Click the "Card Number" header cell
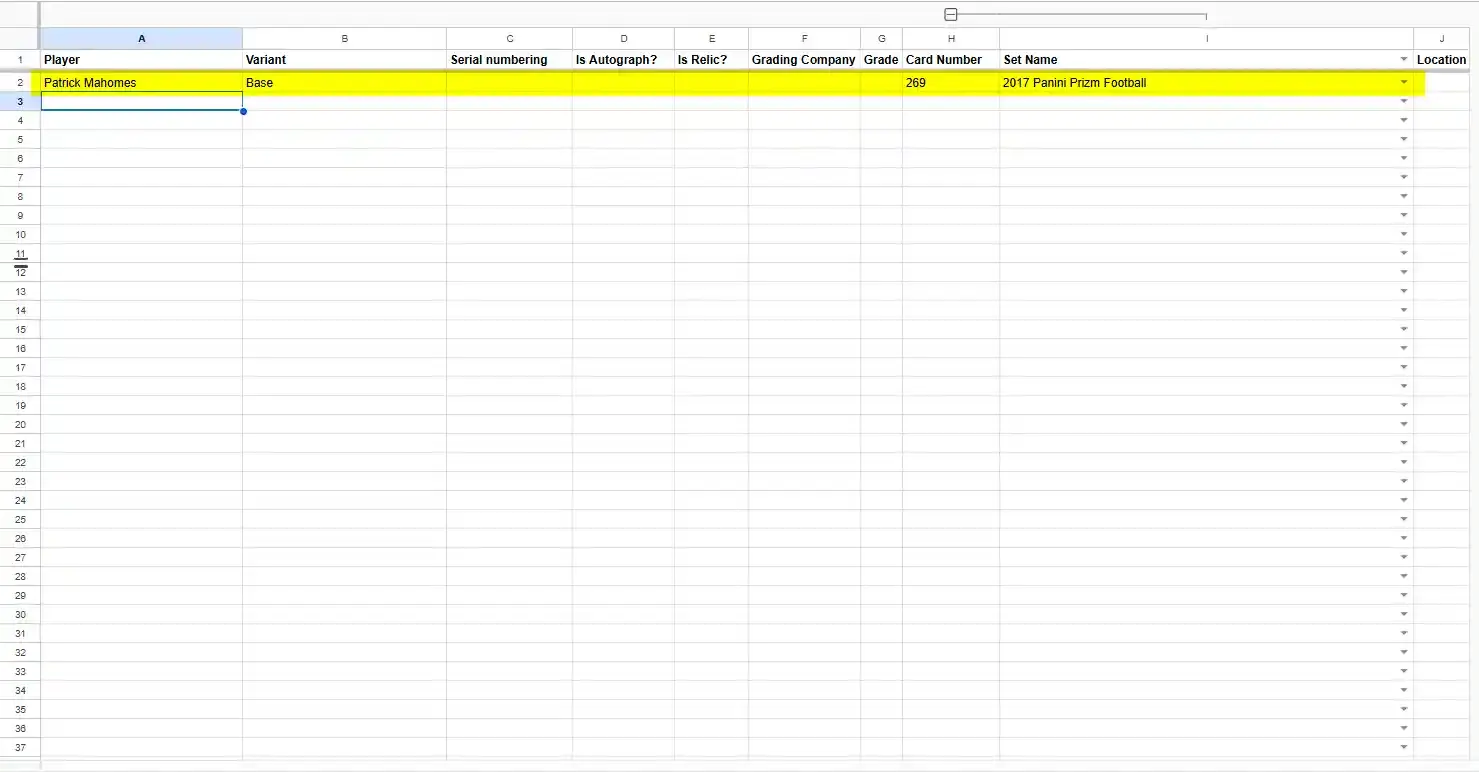 (x=950, y=60)
